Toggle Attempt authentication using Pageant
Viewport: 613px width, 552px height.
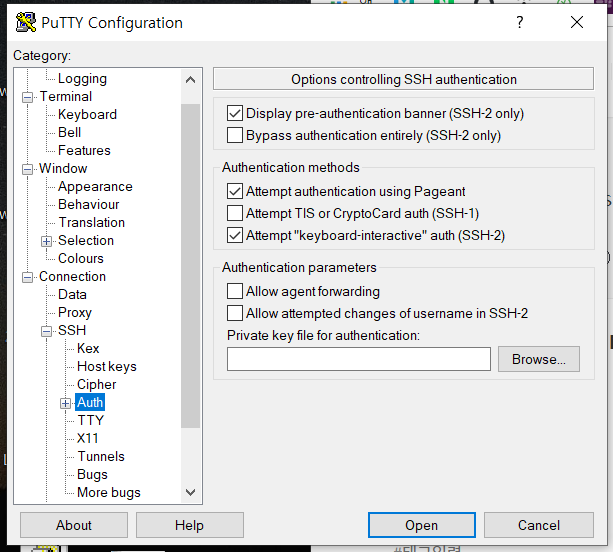[x=235, y=192]
